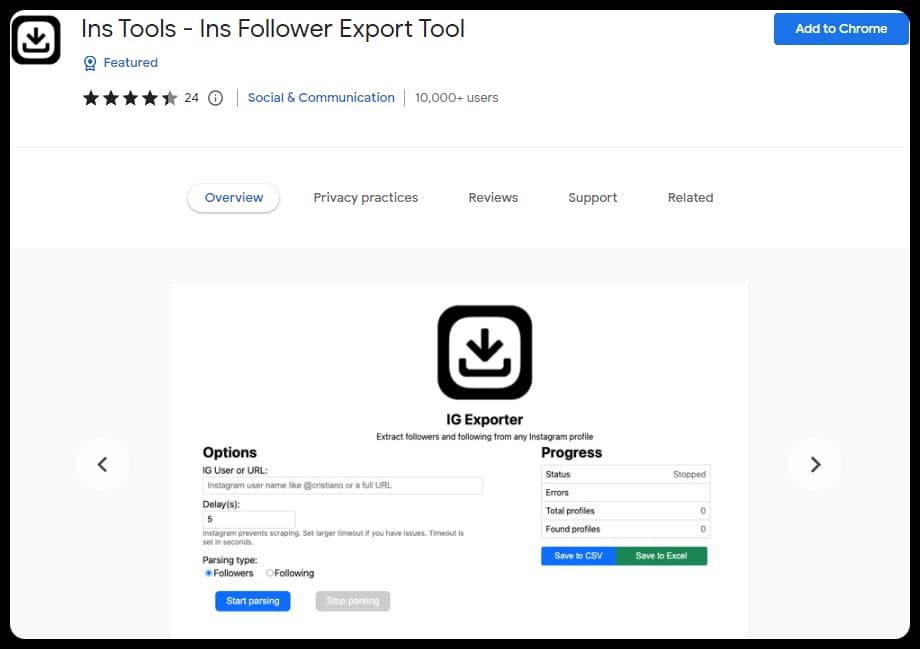Image resolution: width=920 pixels, height=649 pixels.
Task: Click the Errors progress row
Action: [625, 492]
